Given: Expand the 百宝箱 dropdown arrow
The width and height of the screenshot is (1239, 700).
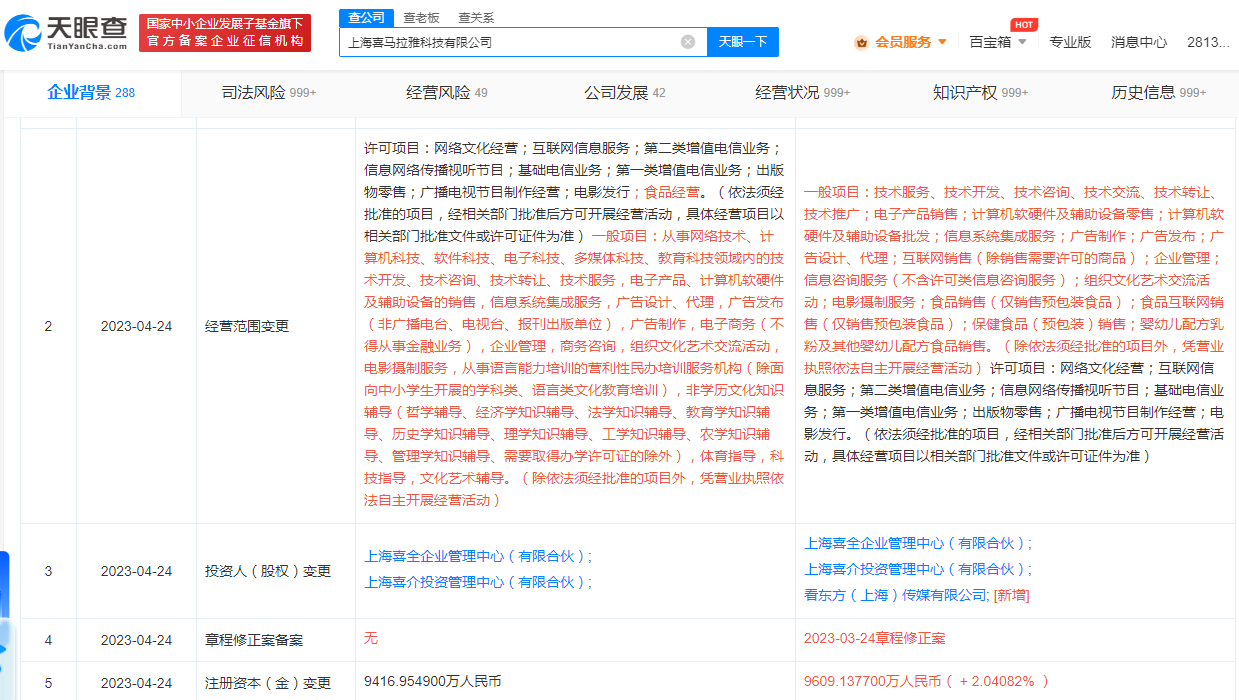Looking at the screenshot, I should point(1022,42).
